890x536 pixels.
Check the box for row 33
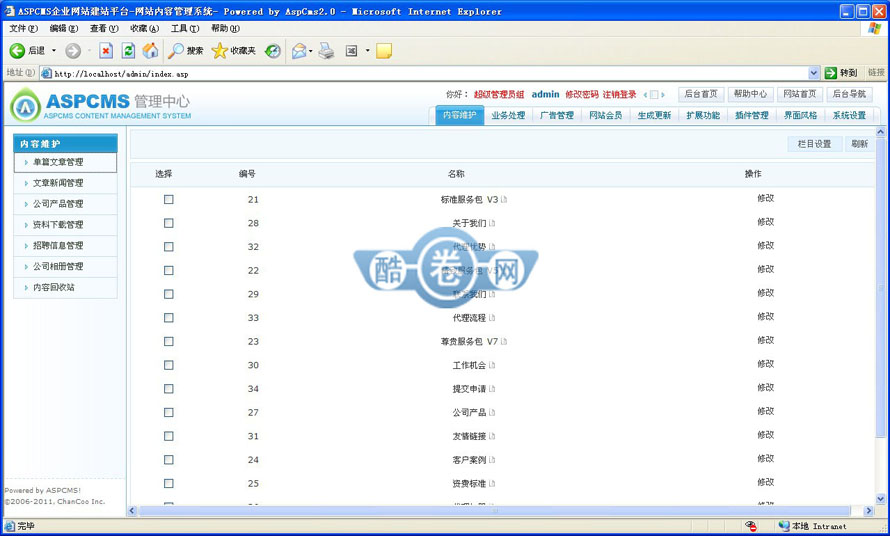(169, 317)
